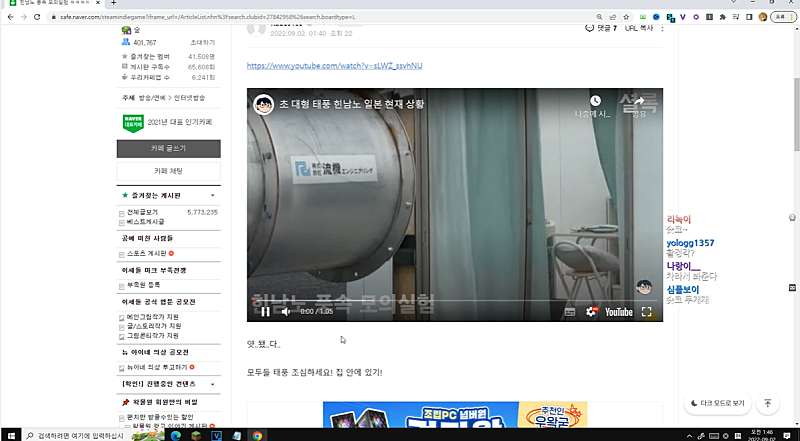
Task: Bookmark this page with star icon
Action: coord(626,17)
